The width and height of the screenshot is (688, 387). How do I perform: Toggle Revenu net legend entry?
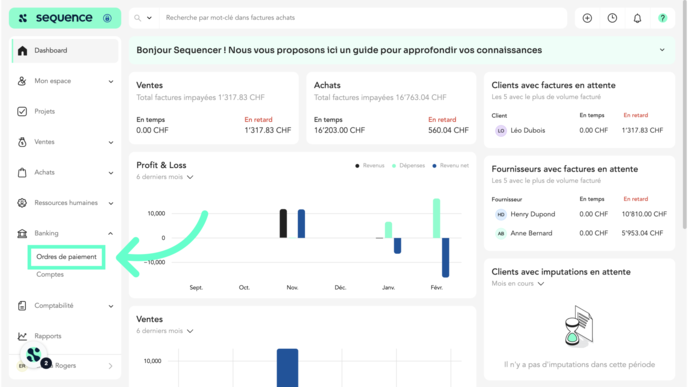point(450,165)
